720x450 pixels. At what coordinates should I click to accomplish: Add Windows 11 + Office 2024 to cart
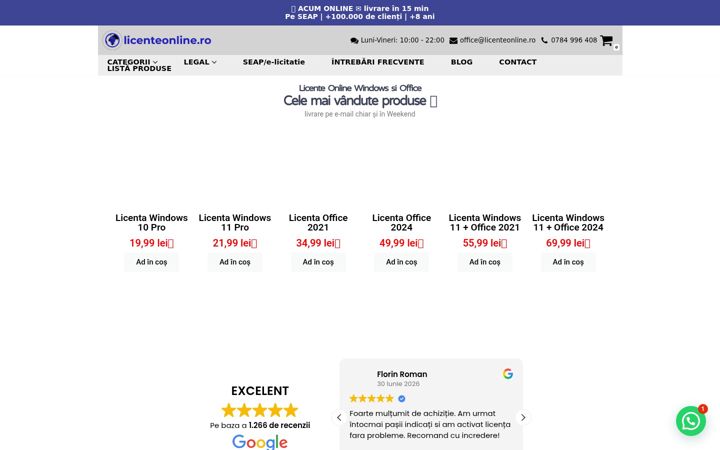click(x=568, y=262)
